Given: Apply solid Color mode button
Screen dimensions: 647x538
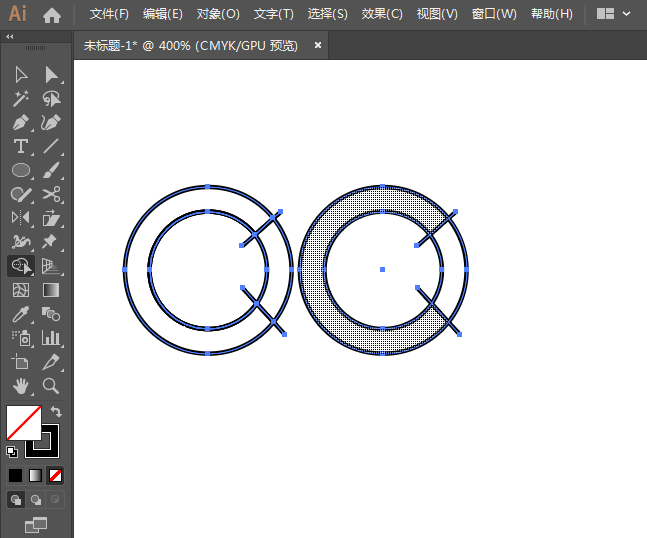Looking at the screenshot, I should coord(16,475).
